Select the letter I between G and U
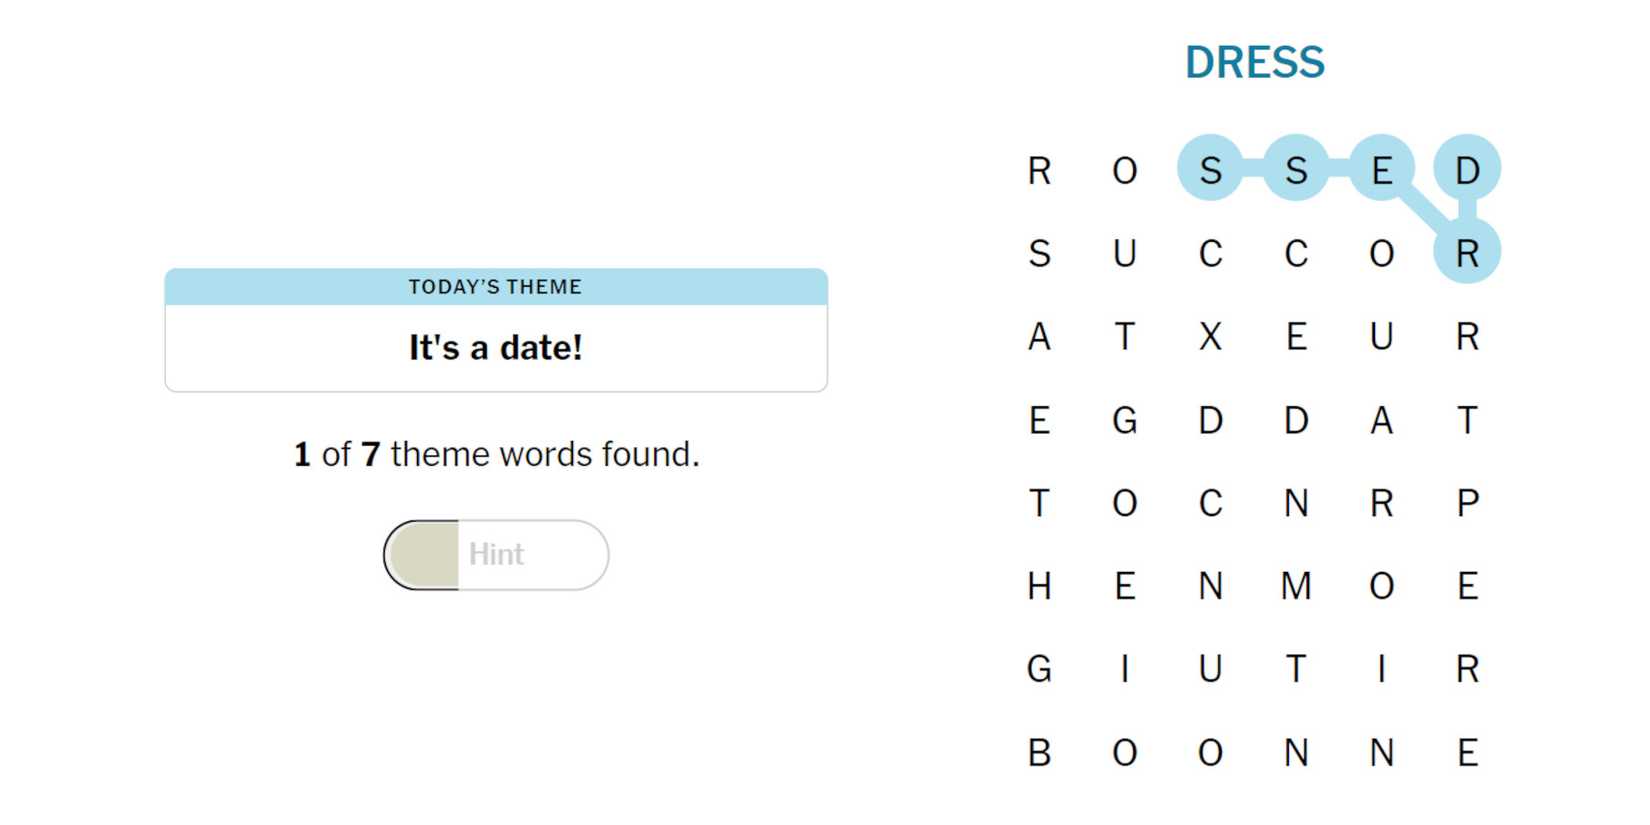 pyautogui.click(x=1125, y=669)
